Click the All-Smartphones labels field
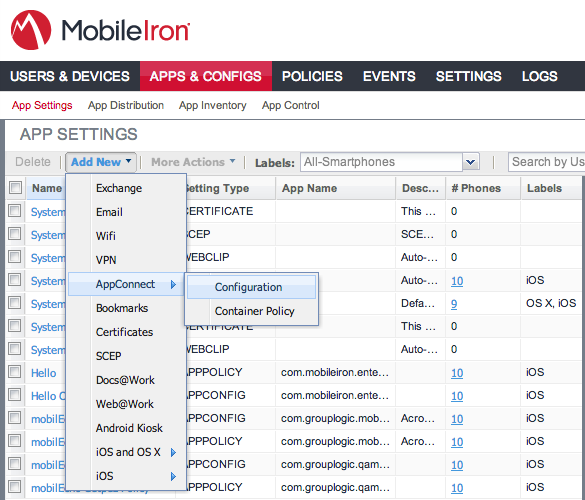The image size is (585, 500). [381, 162]
